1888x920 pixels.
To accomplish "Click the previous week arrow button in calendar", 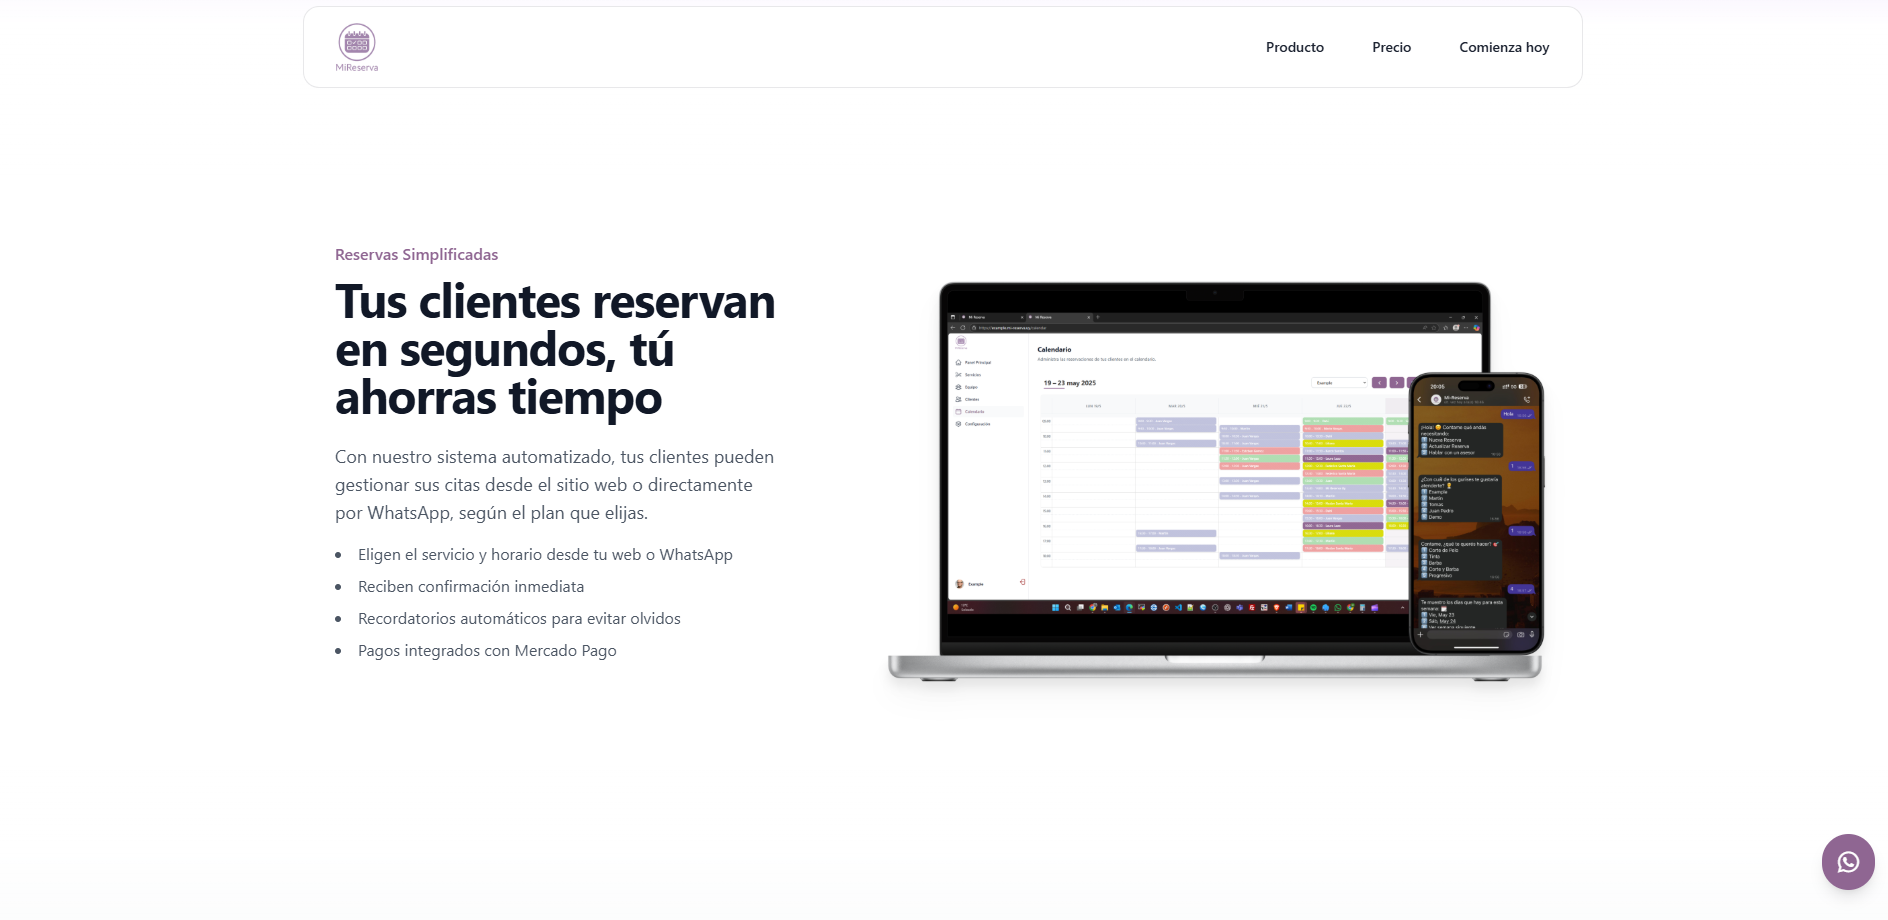I will (1379, 383).
